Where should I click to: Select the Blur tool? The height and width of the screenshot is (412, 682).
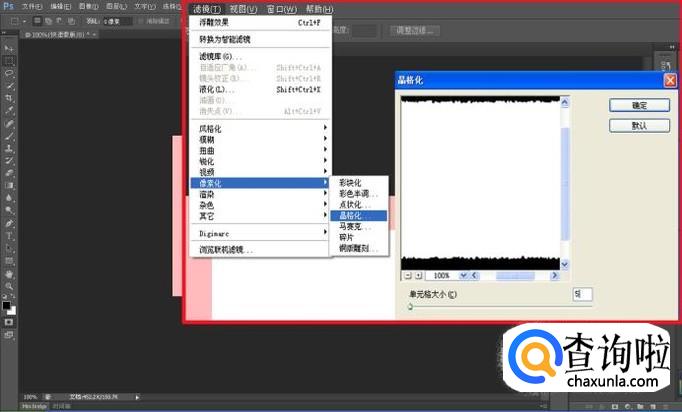(9, 198)
